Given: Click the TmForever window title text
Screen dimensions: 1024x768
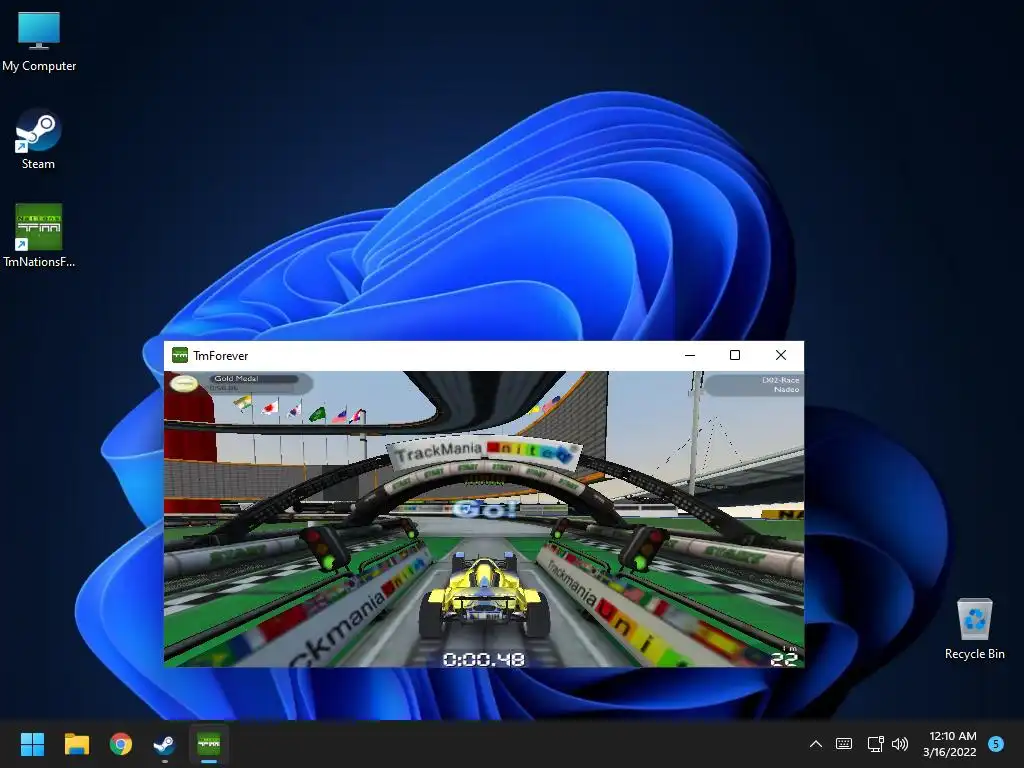Looking at the screenshot, I should (221, 356).
